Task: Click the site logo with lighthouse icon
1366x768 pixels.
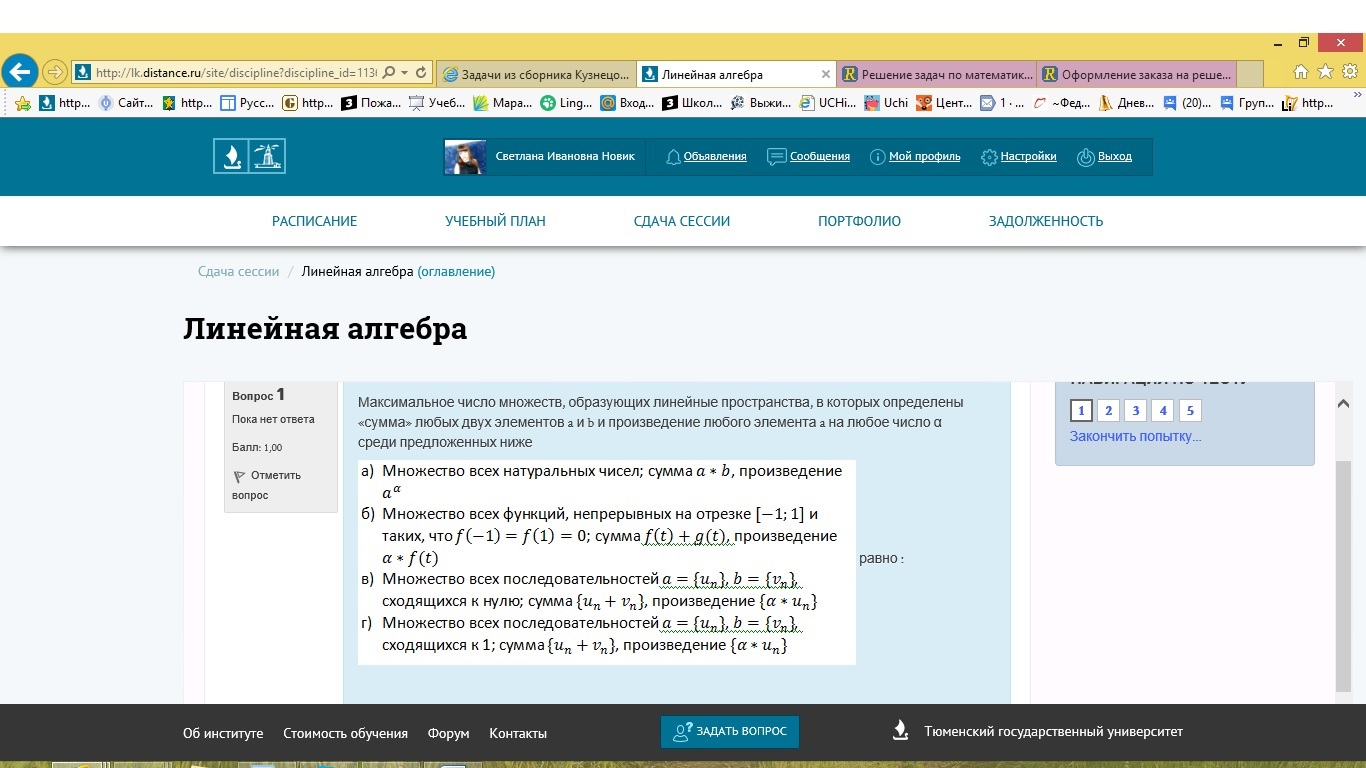Action: (x=249, y=156)
